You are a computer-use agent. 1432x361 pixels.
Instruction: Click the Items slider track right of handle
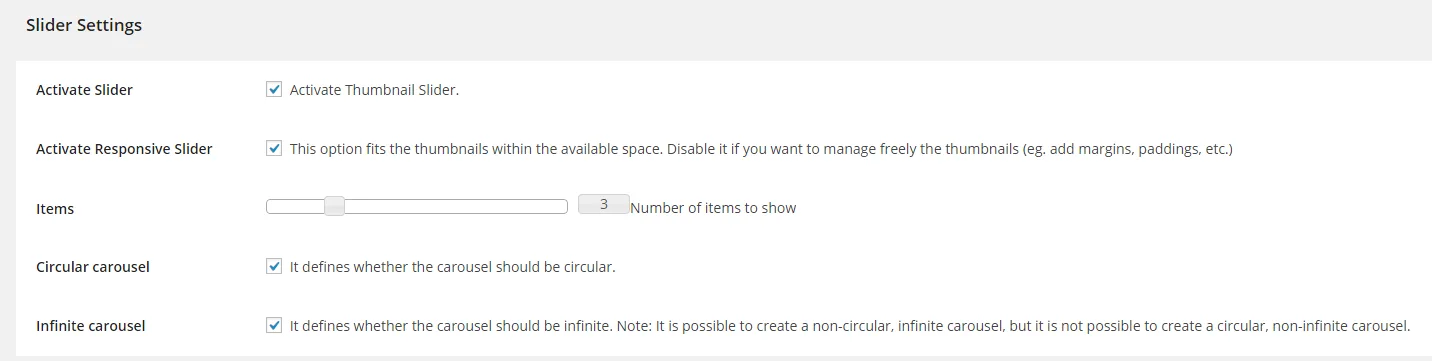pos(456,207)
